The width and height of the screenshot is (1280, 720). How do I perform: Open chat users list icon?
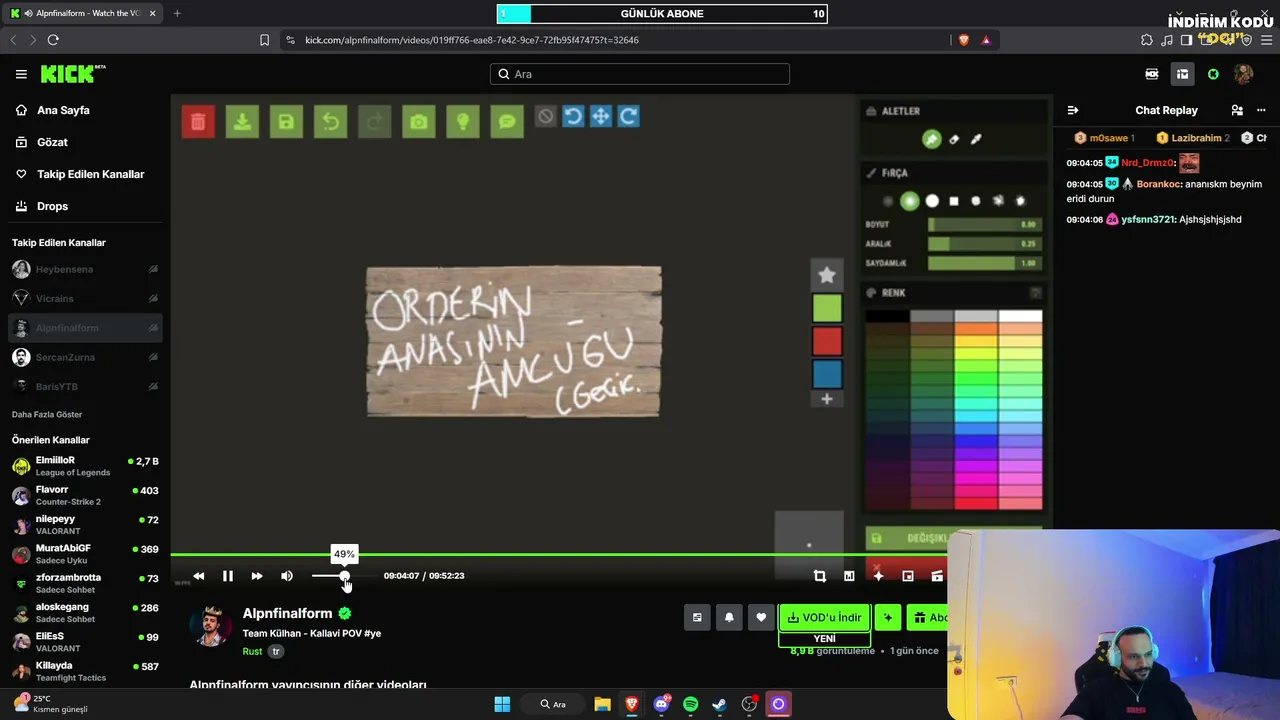click(1237, 110)
